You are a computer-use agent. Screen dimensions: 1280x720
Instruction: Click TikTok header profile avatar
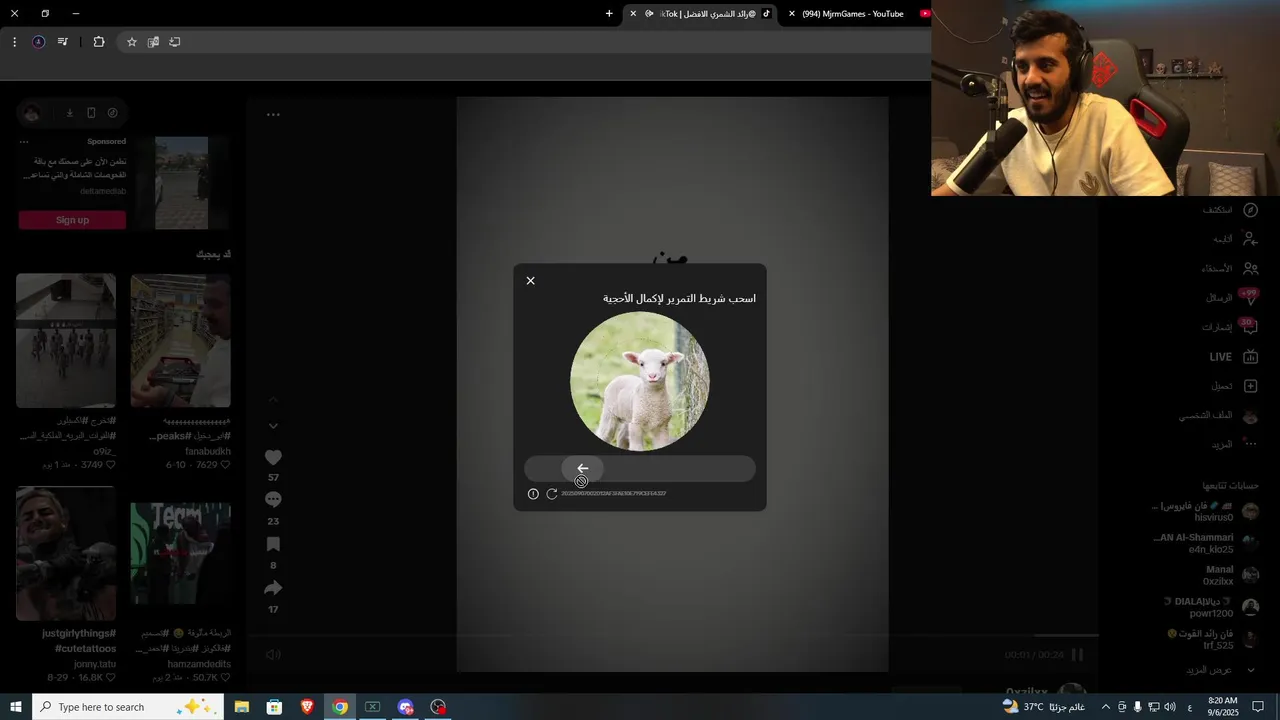click(32, 113)
